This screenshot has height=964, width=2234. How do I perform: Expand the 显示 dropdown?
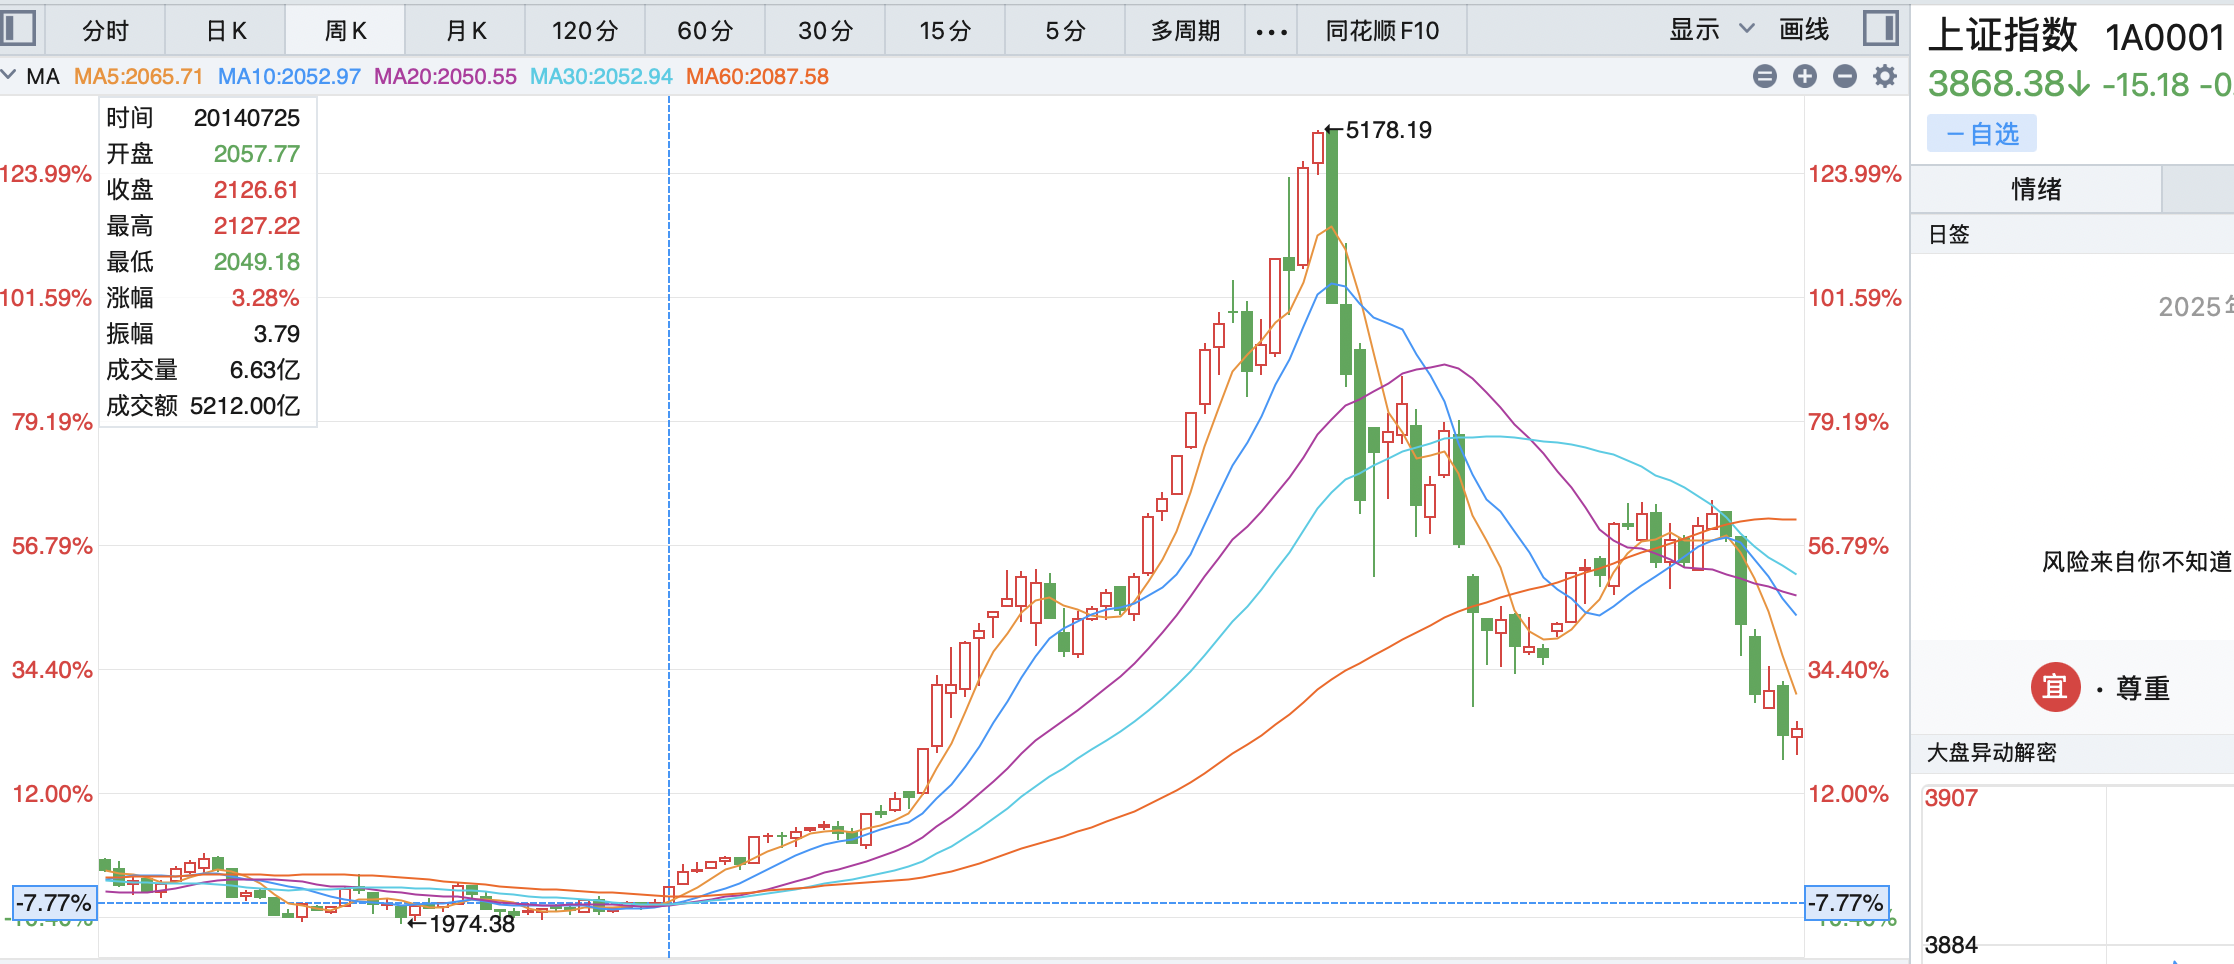tap(1711, 30)
